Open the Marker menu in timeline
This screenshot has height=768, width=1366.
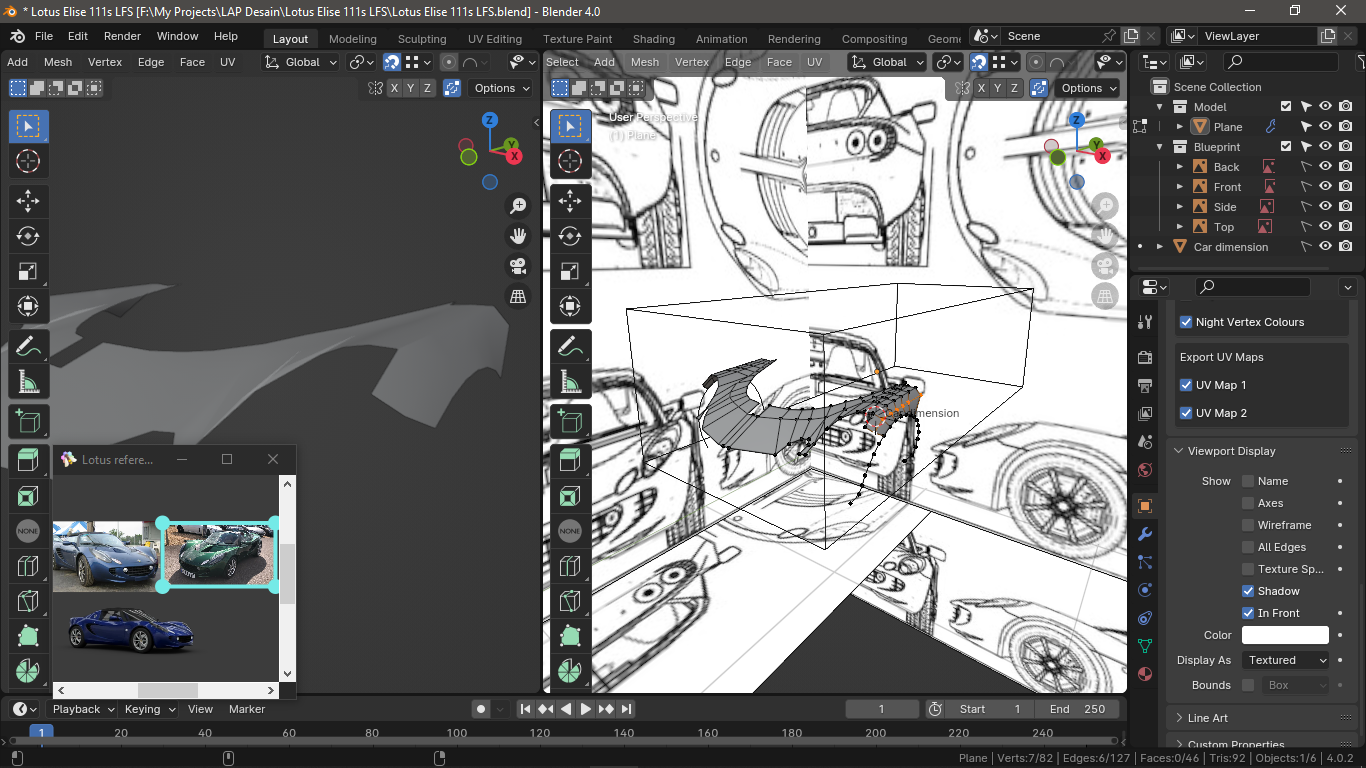coord(247,709)
